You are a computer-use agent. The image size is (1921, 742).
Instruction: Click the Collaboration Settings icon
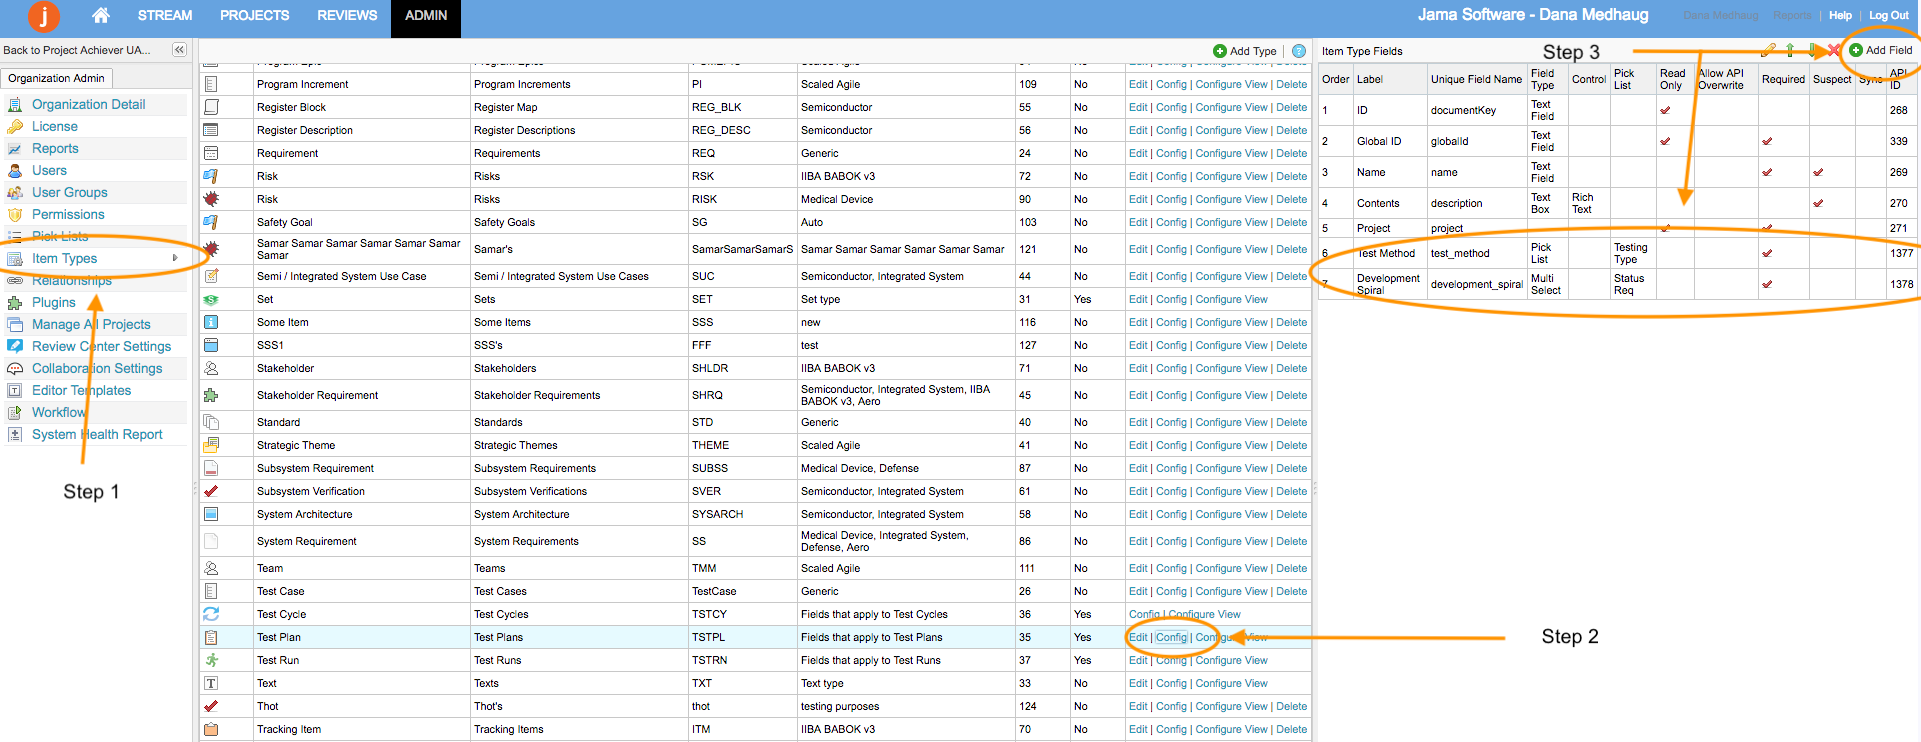pos(15,368)
